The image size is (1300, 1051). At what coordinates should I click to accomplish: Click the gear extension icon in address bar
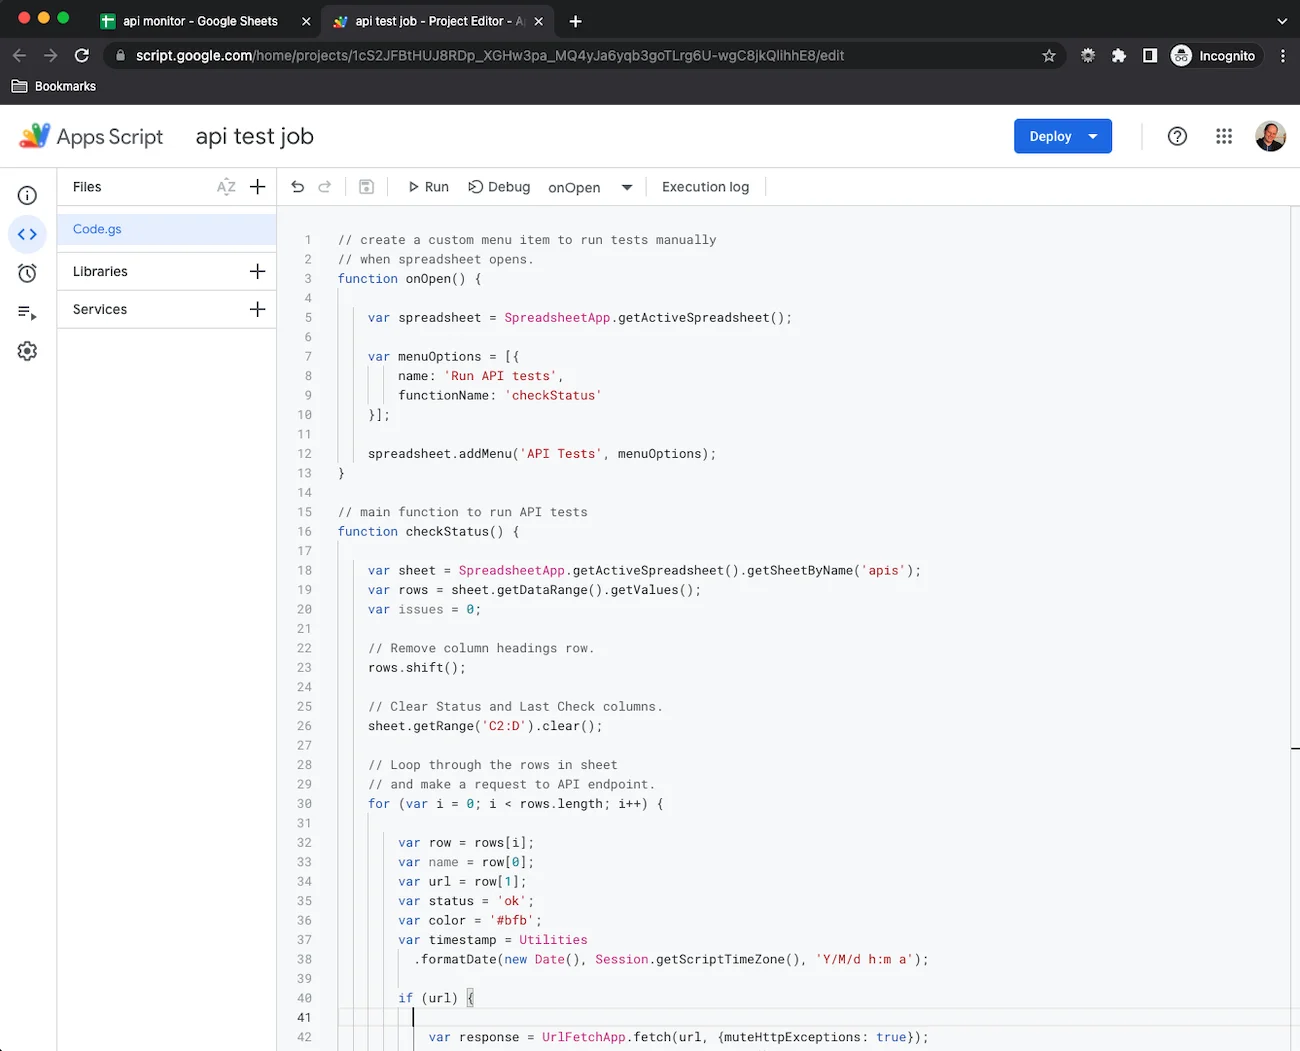click(x=1088, y=56)
